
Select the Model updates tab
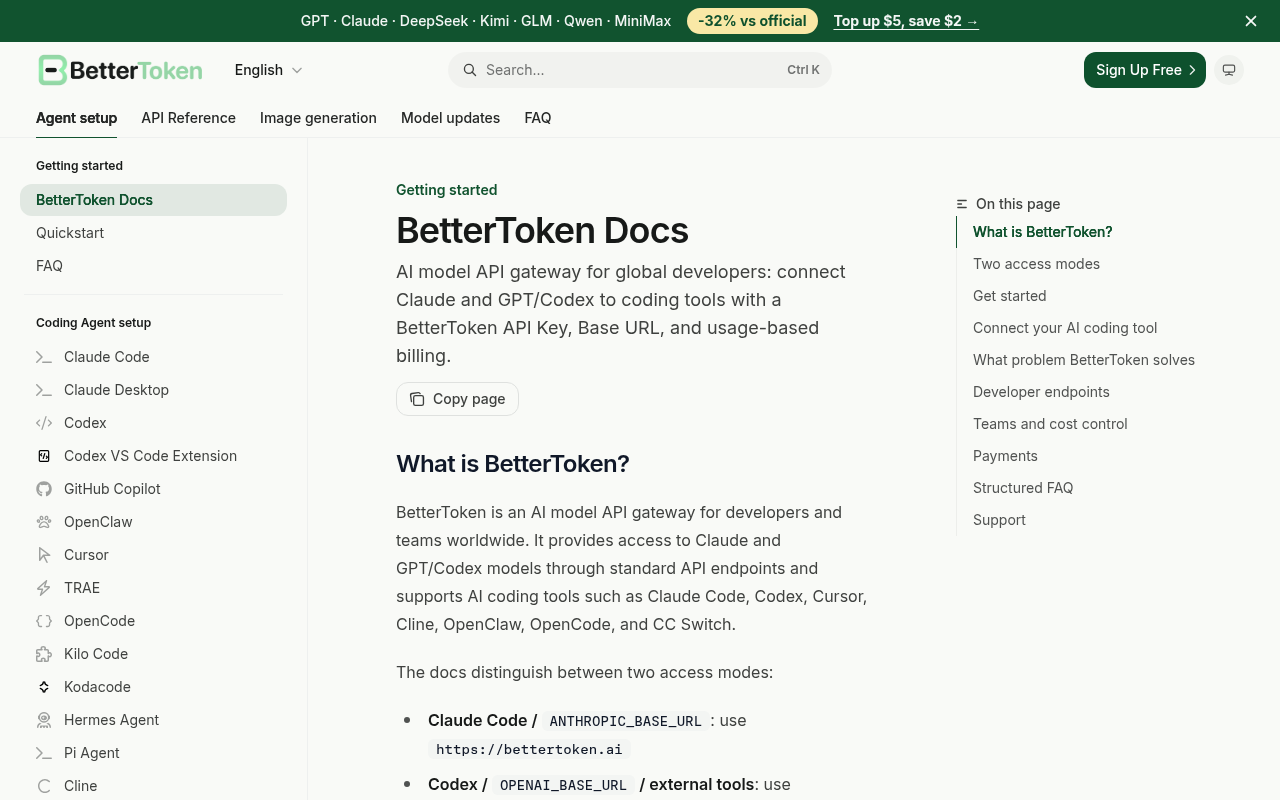450,118
